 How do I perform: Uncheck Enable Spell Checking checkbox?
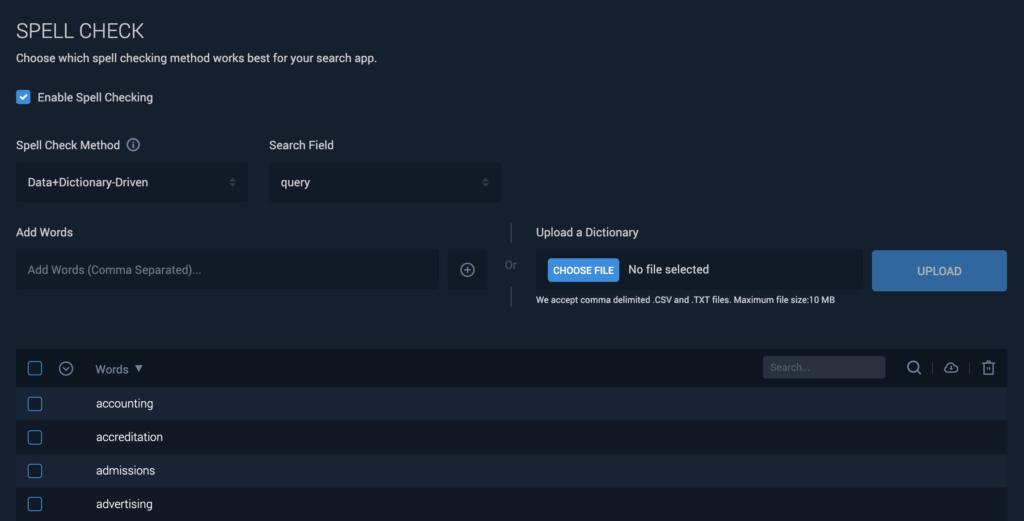pos(24,97)
